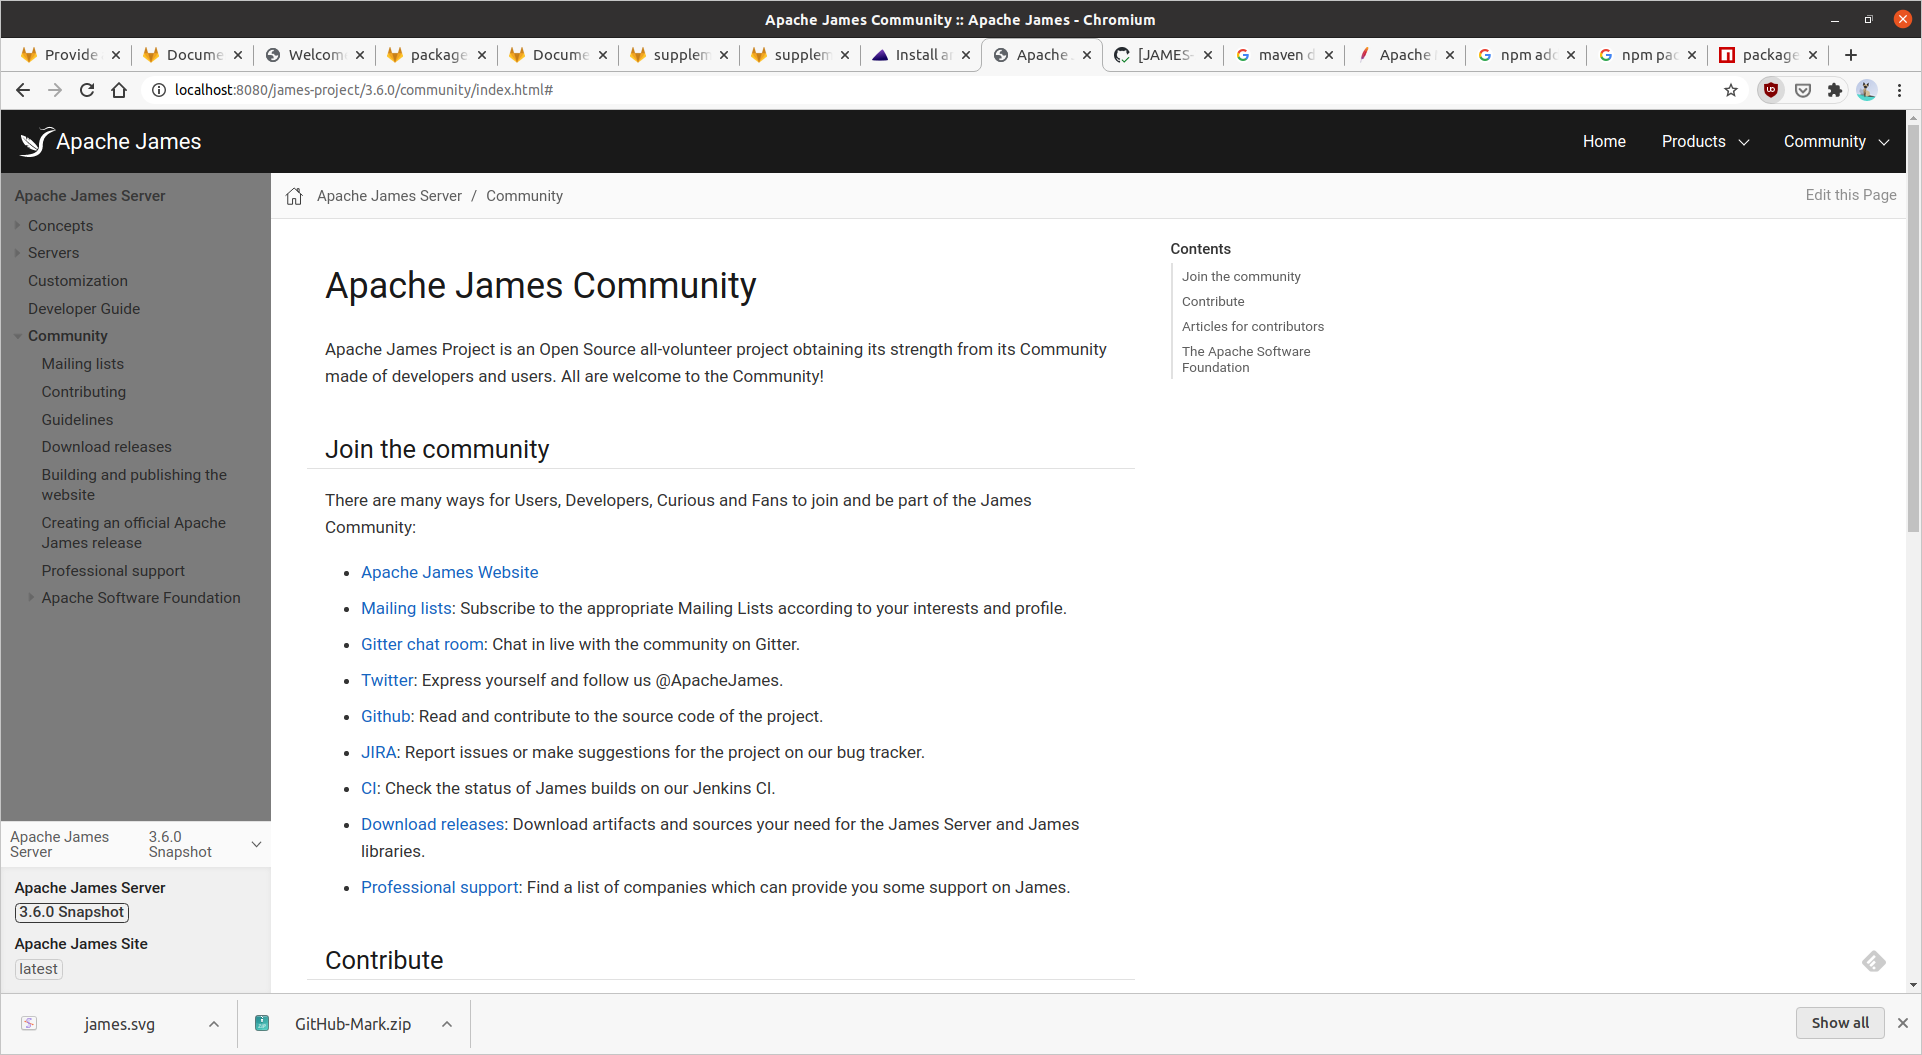Click the Pocket extension icon
Screen dimensions: 1922x1055
click(x=1803, y=90)
